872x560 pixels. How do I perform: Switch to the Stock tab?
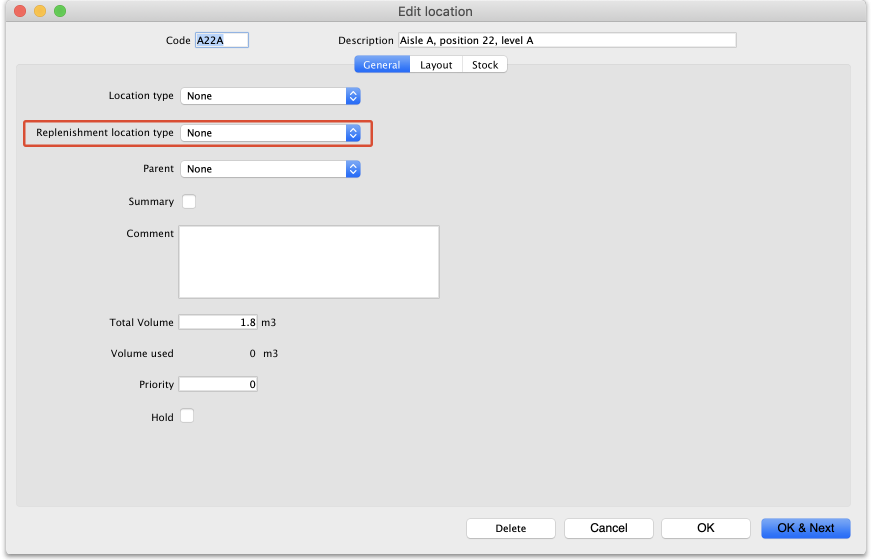485,65
